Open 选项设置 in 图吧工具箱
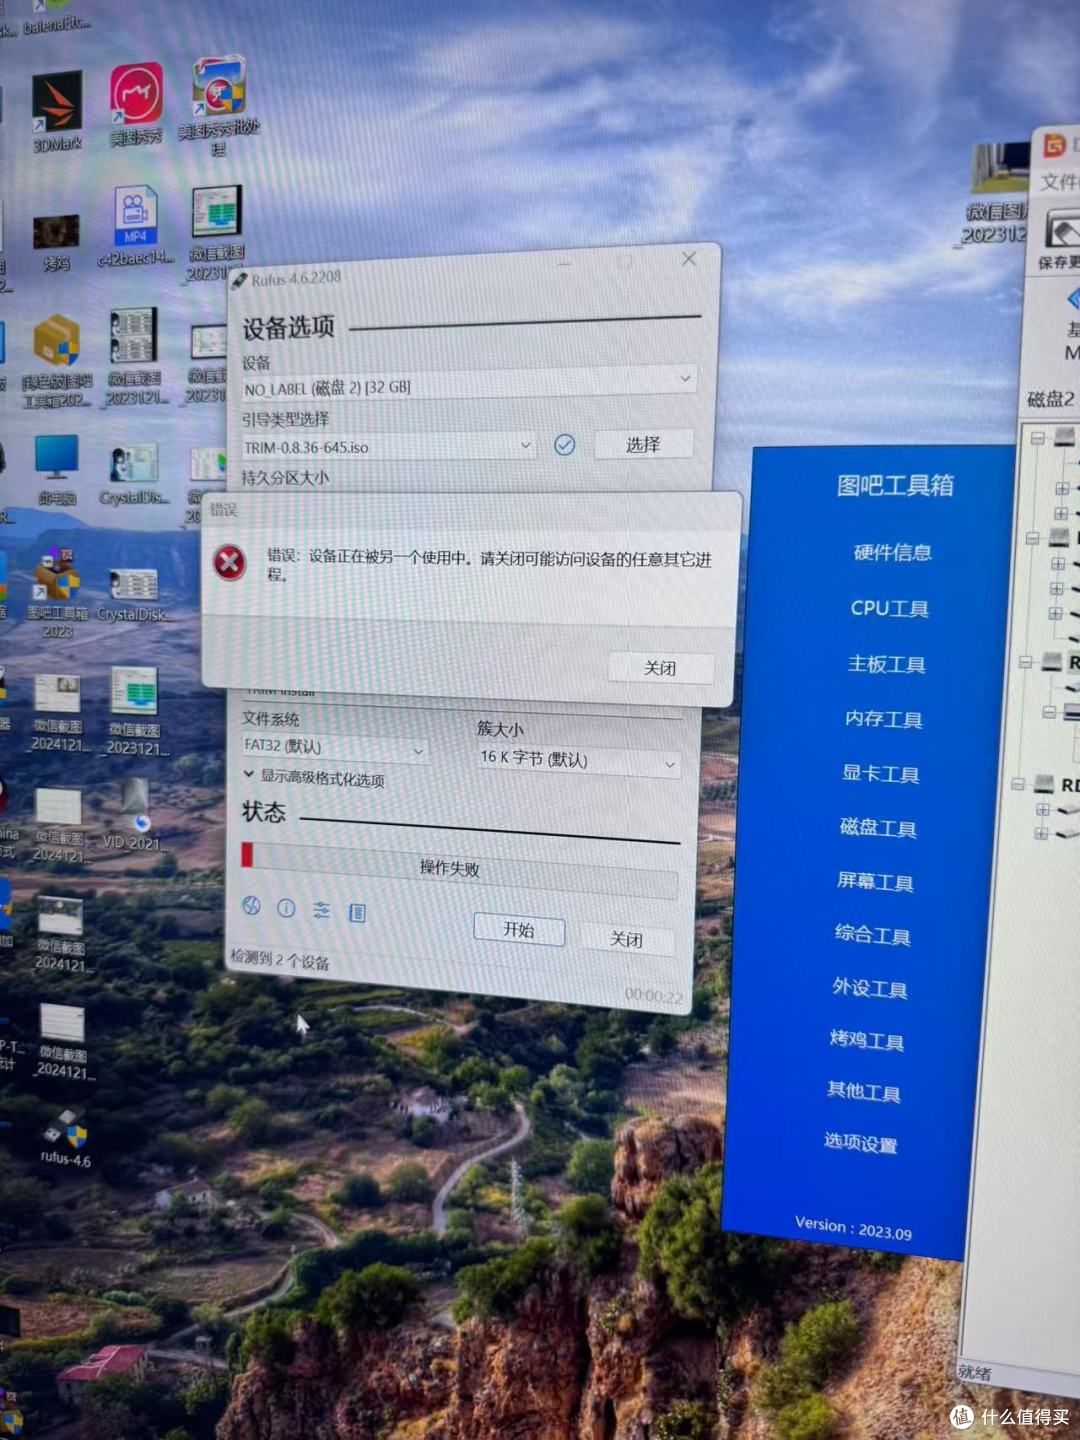The width and height of the screenshot is (1080, 1440). 860,1143
